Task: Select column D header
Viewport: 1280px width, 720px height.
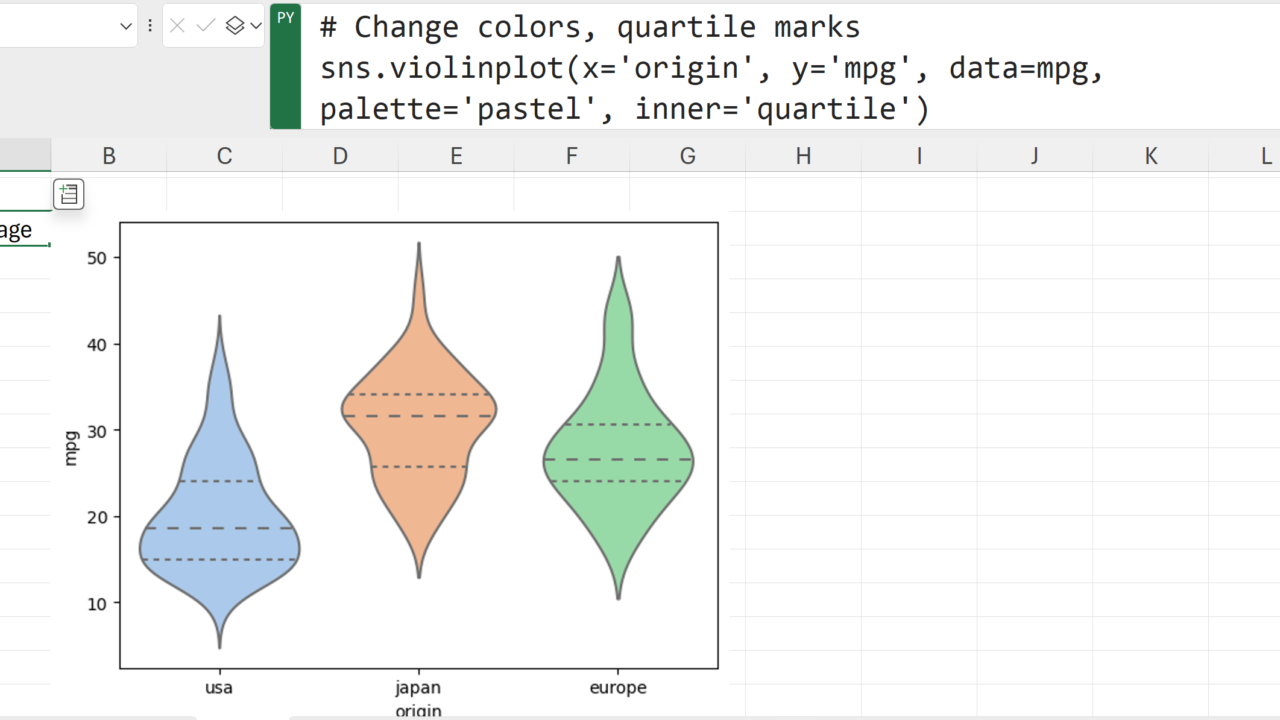Action: click(340, 156)
